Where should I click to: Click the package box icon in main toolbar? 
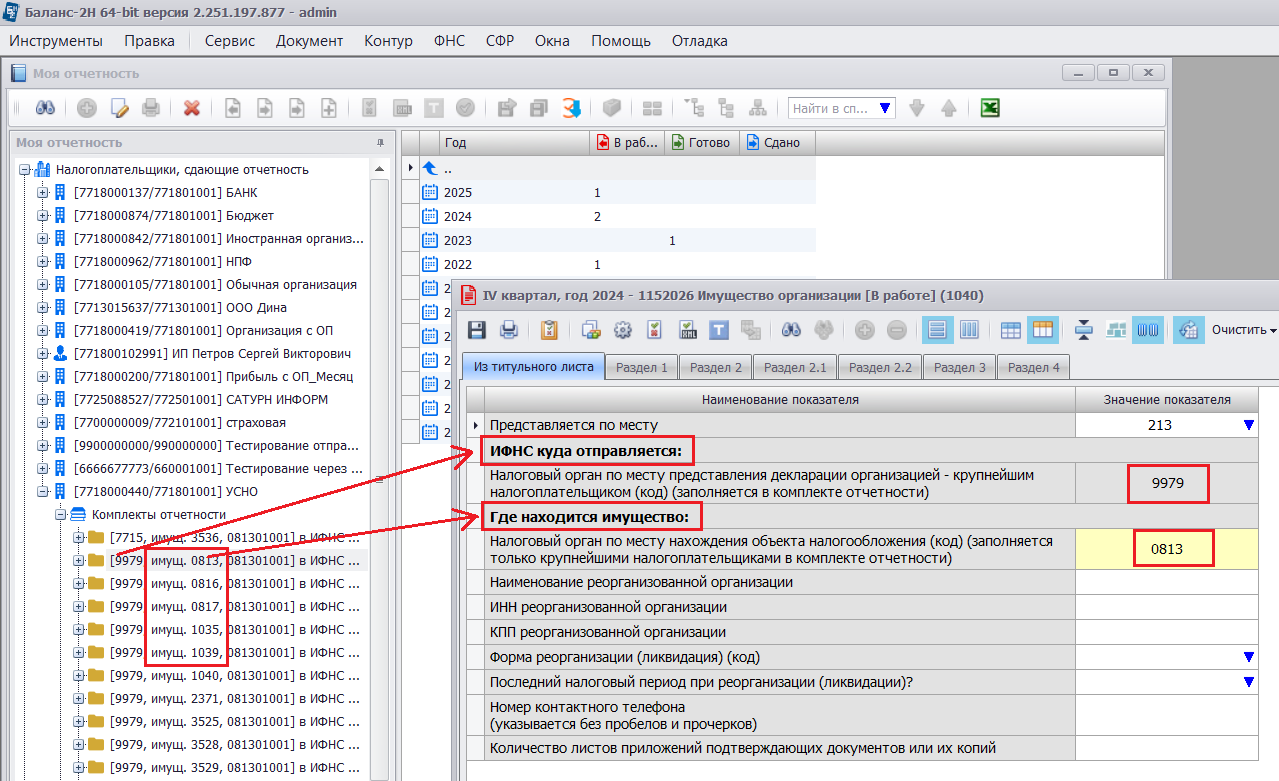(612, 108)
